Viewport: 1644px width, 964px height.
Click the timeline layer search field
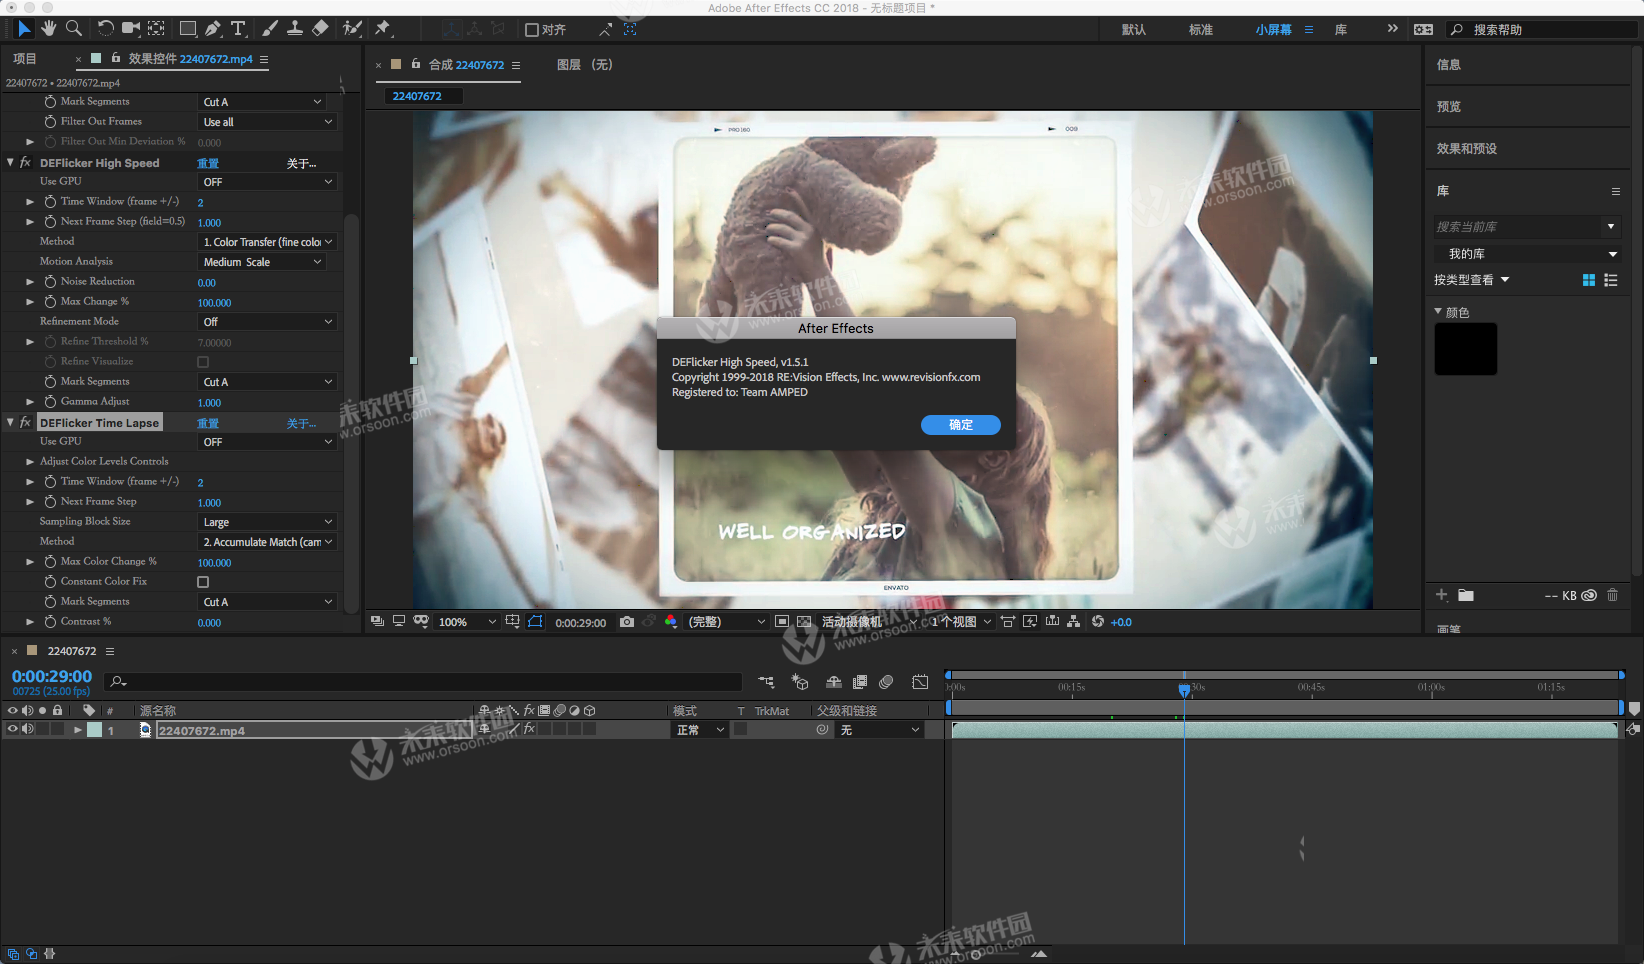(425, 682)
